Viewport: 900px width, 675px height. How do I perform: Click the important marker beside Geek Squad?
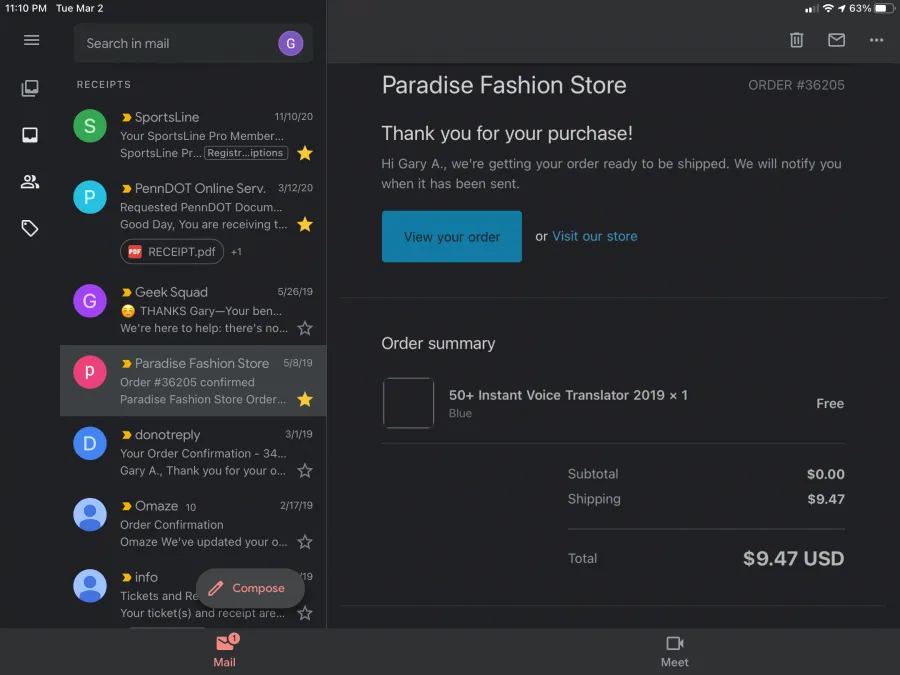click(x=126, y=292)
